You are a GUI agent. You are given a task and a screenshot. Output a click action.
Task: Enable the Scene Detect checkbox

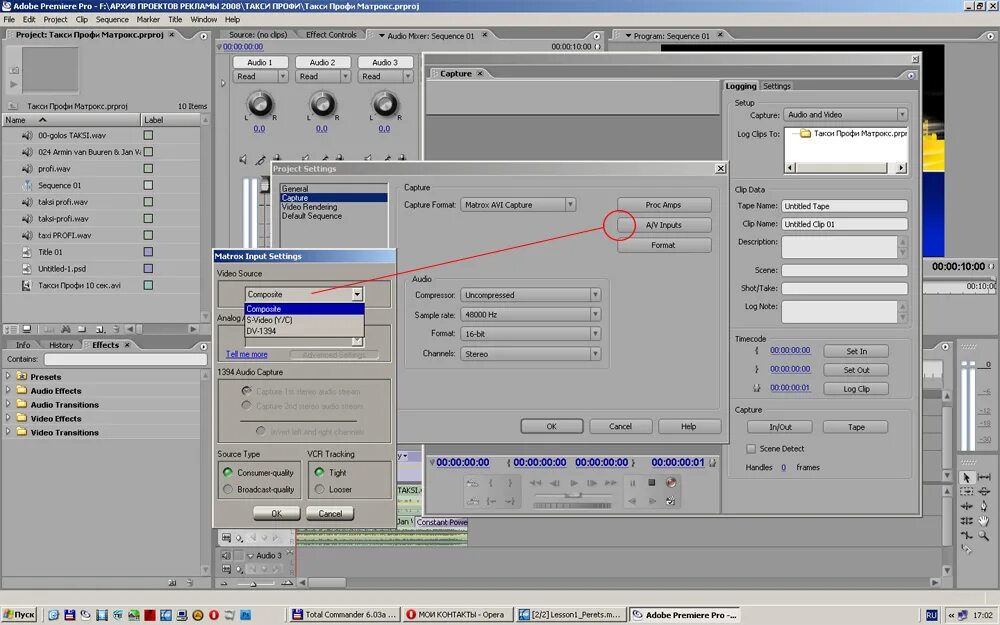point(751,449)
